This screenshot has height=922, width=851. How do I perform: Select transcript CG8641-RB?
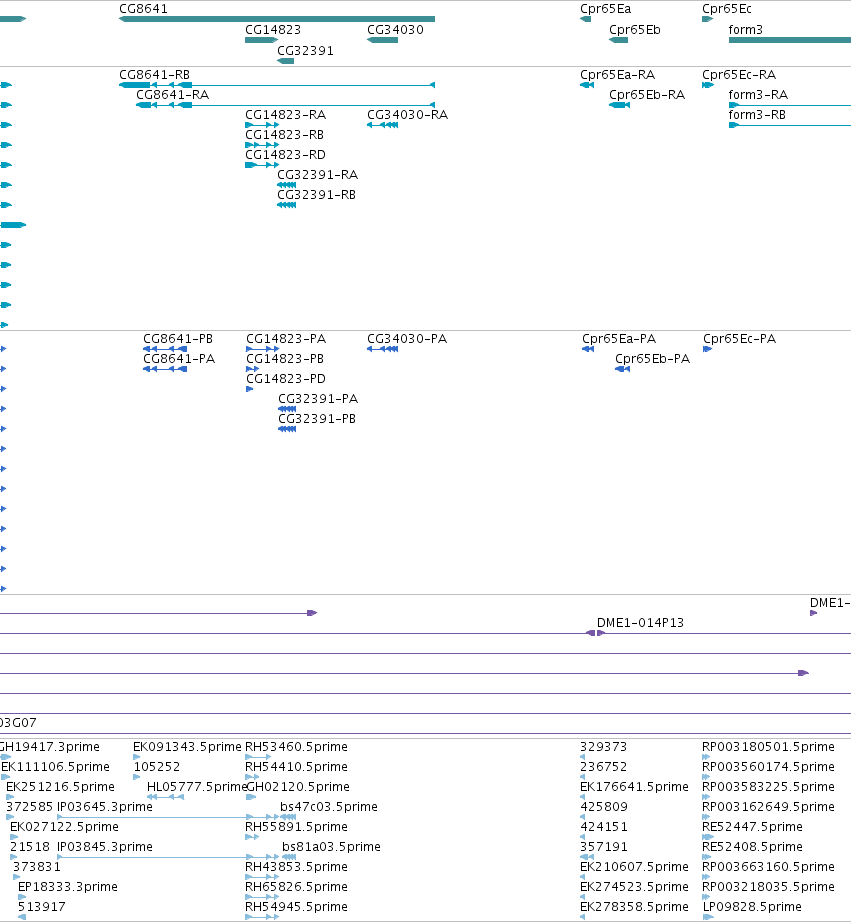[x=276, y=85]
